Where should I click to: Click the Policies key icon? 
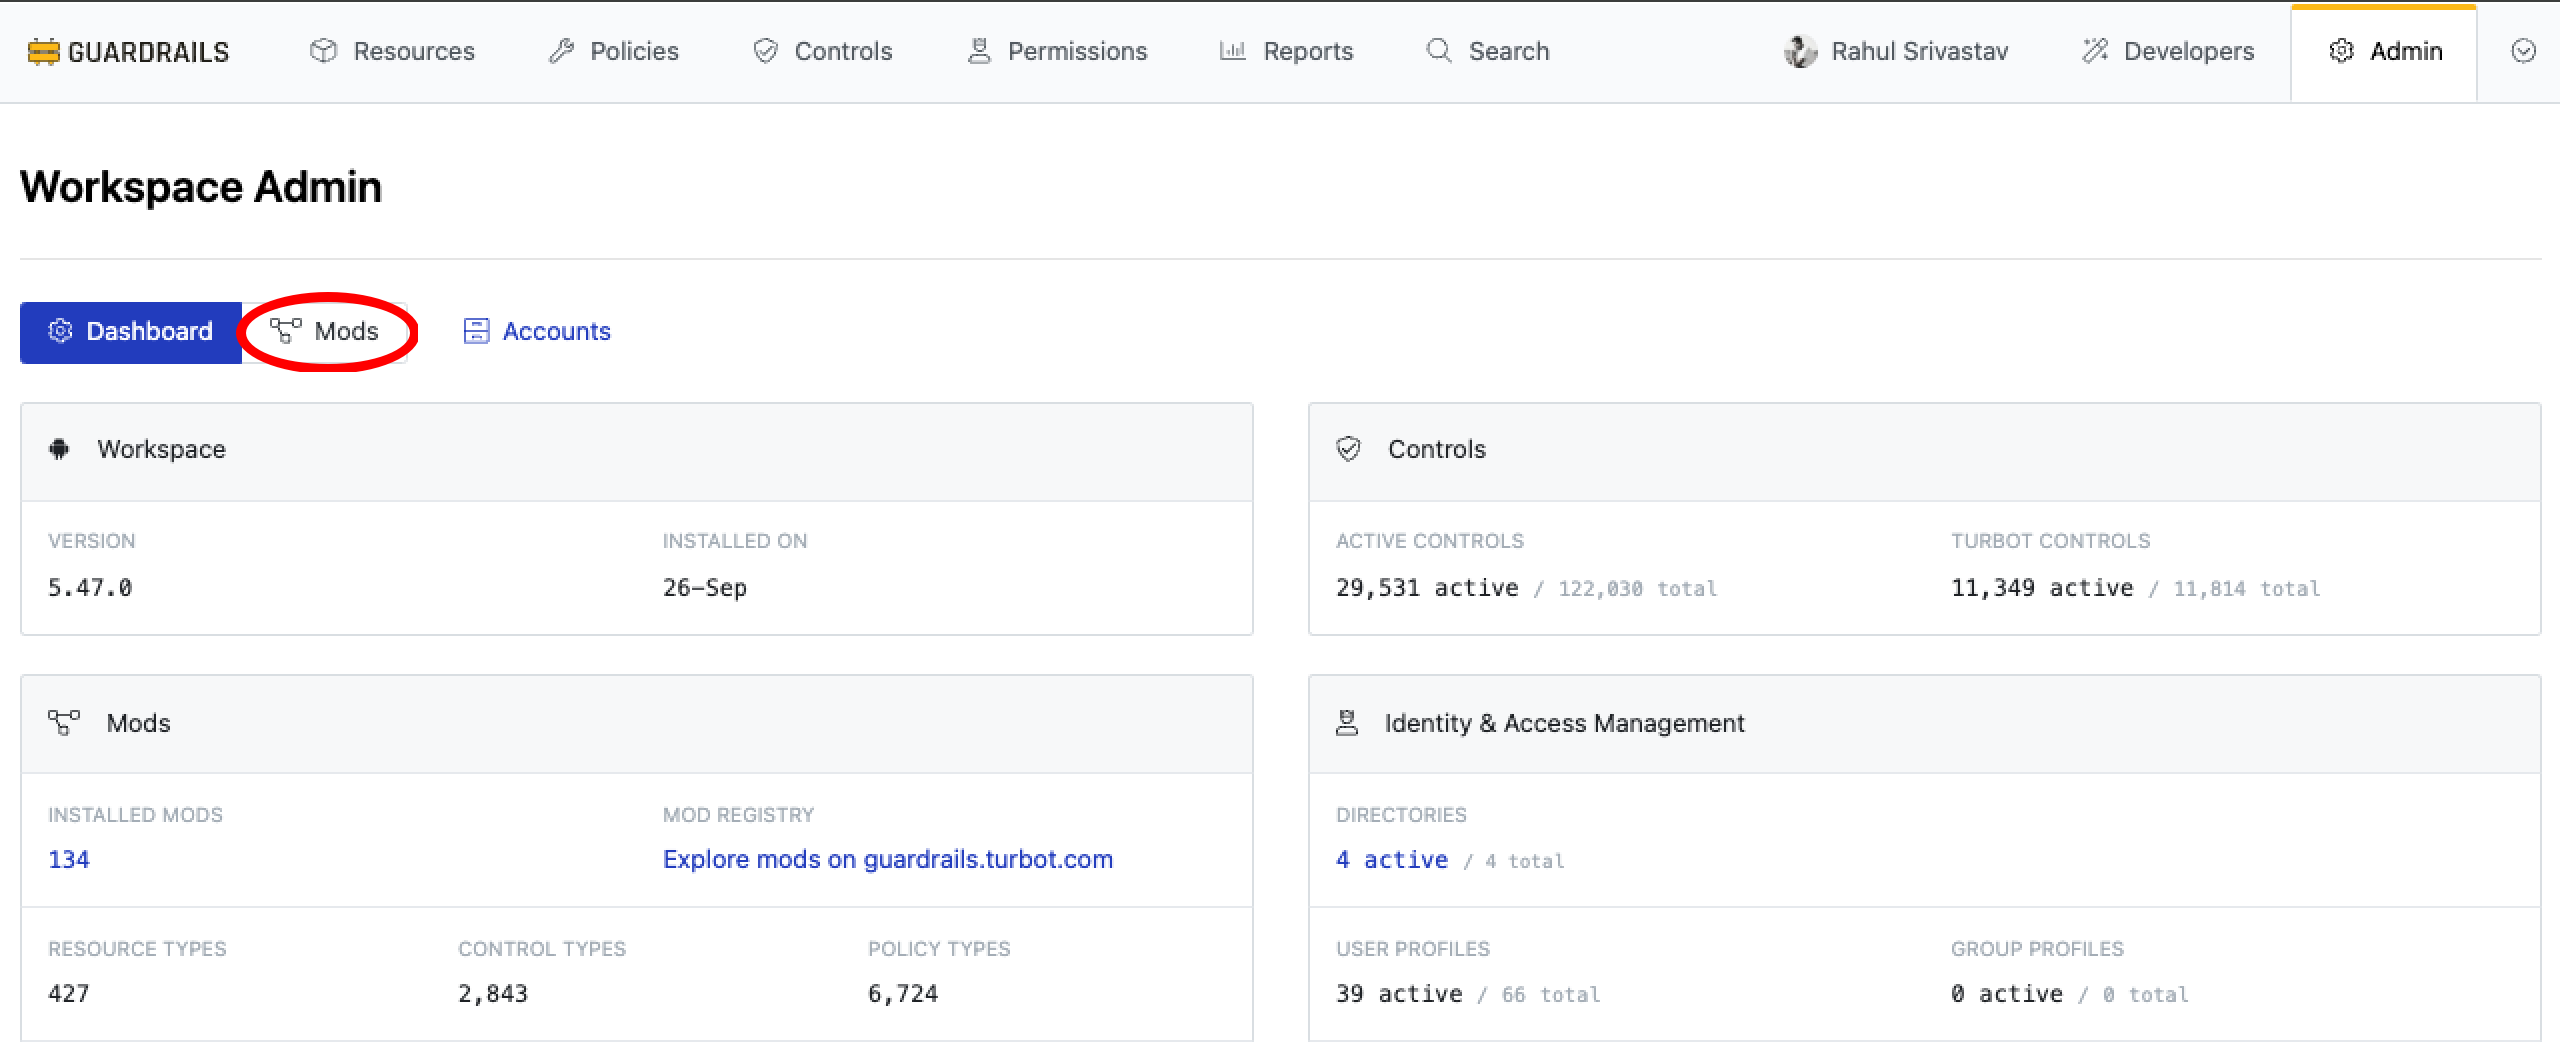pos(562,50)
